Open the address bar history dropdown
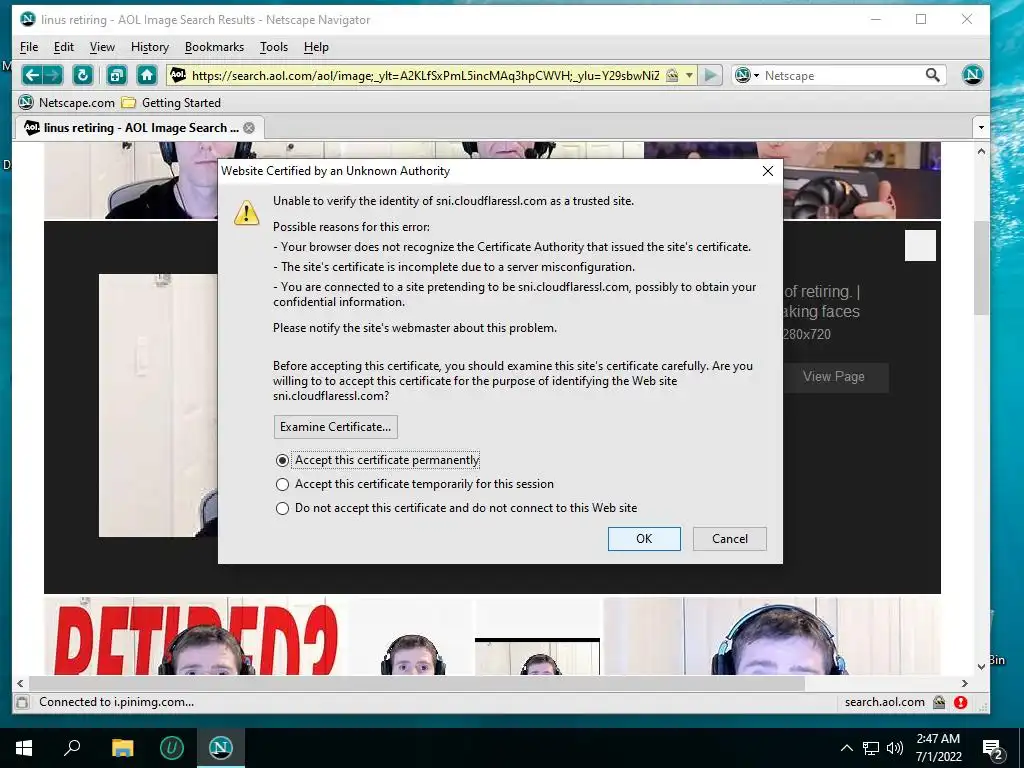This screenshot has width=1024, height=768. [x=689, y=76]
